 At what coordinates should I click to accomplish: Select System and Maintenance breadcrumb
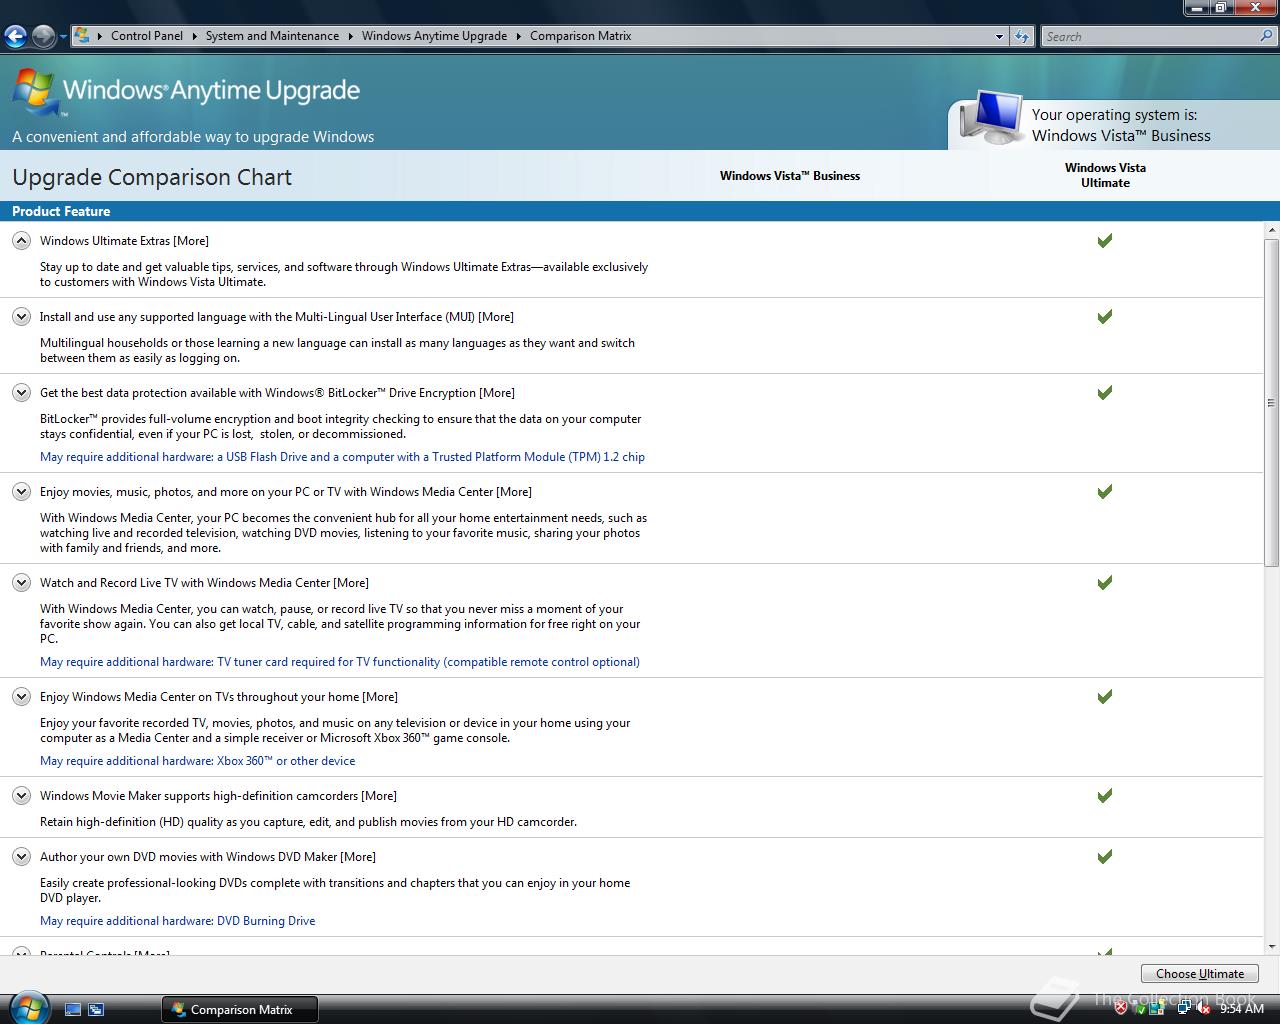[272, 36]
